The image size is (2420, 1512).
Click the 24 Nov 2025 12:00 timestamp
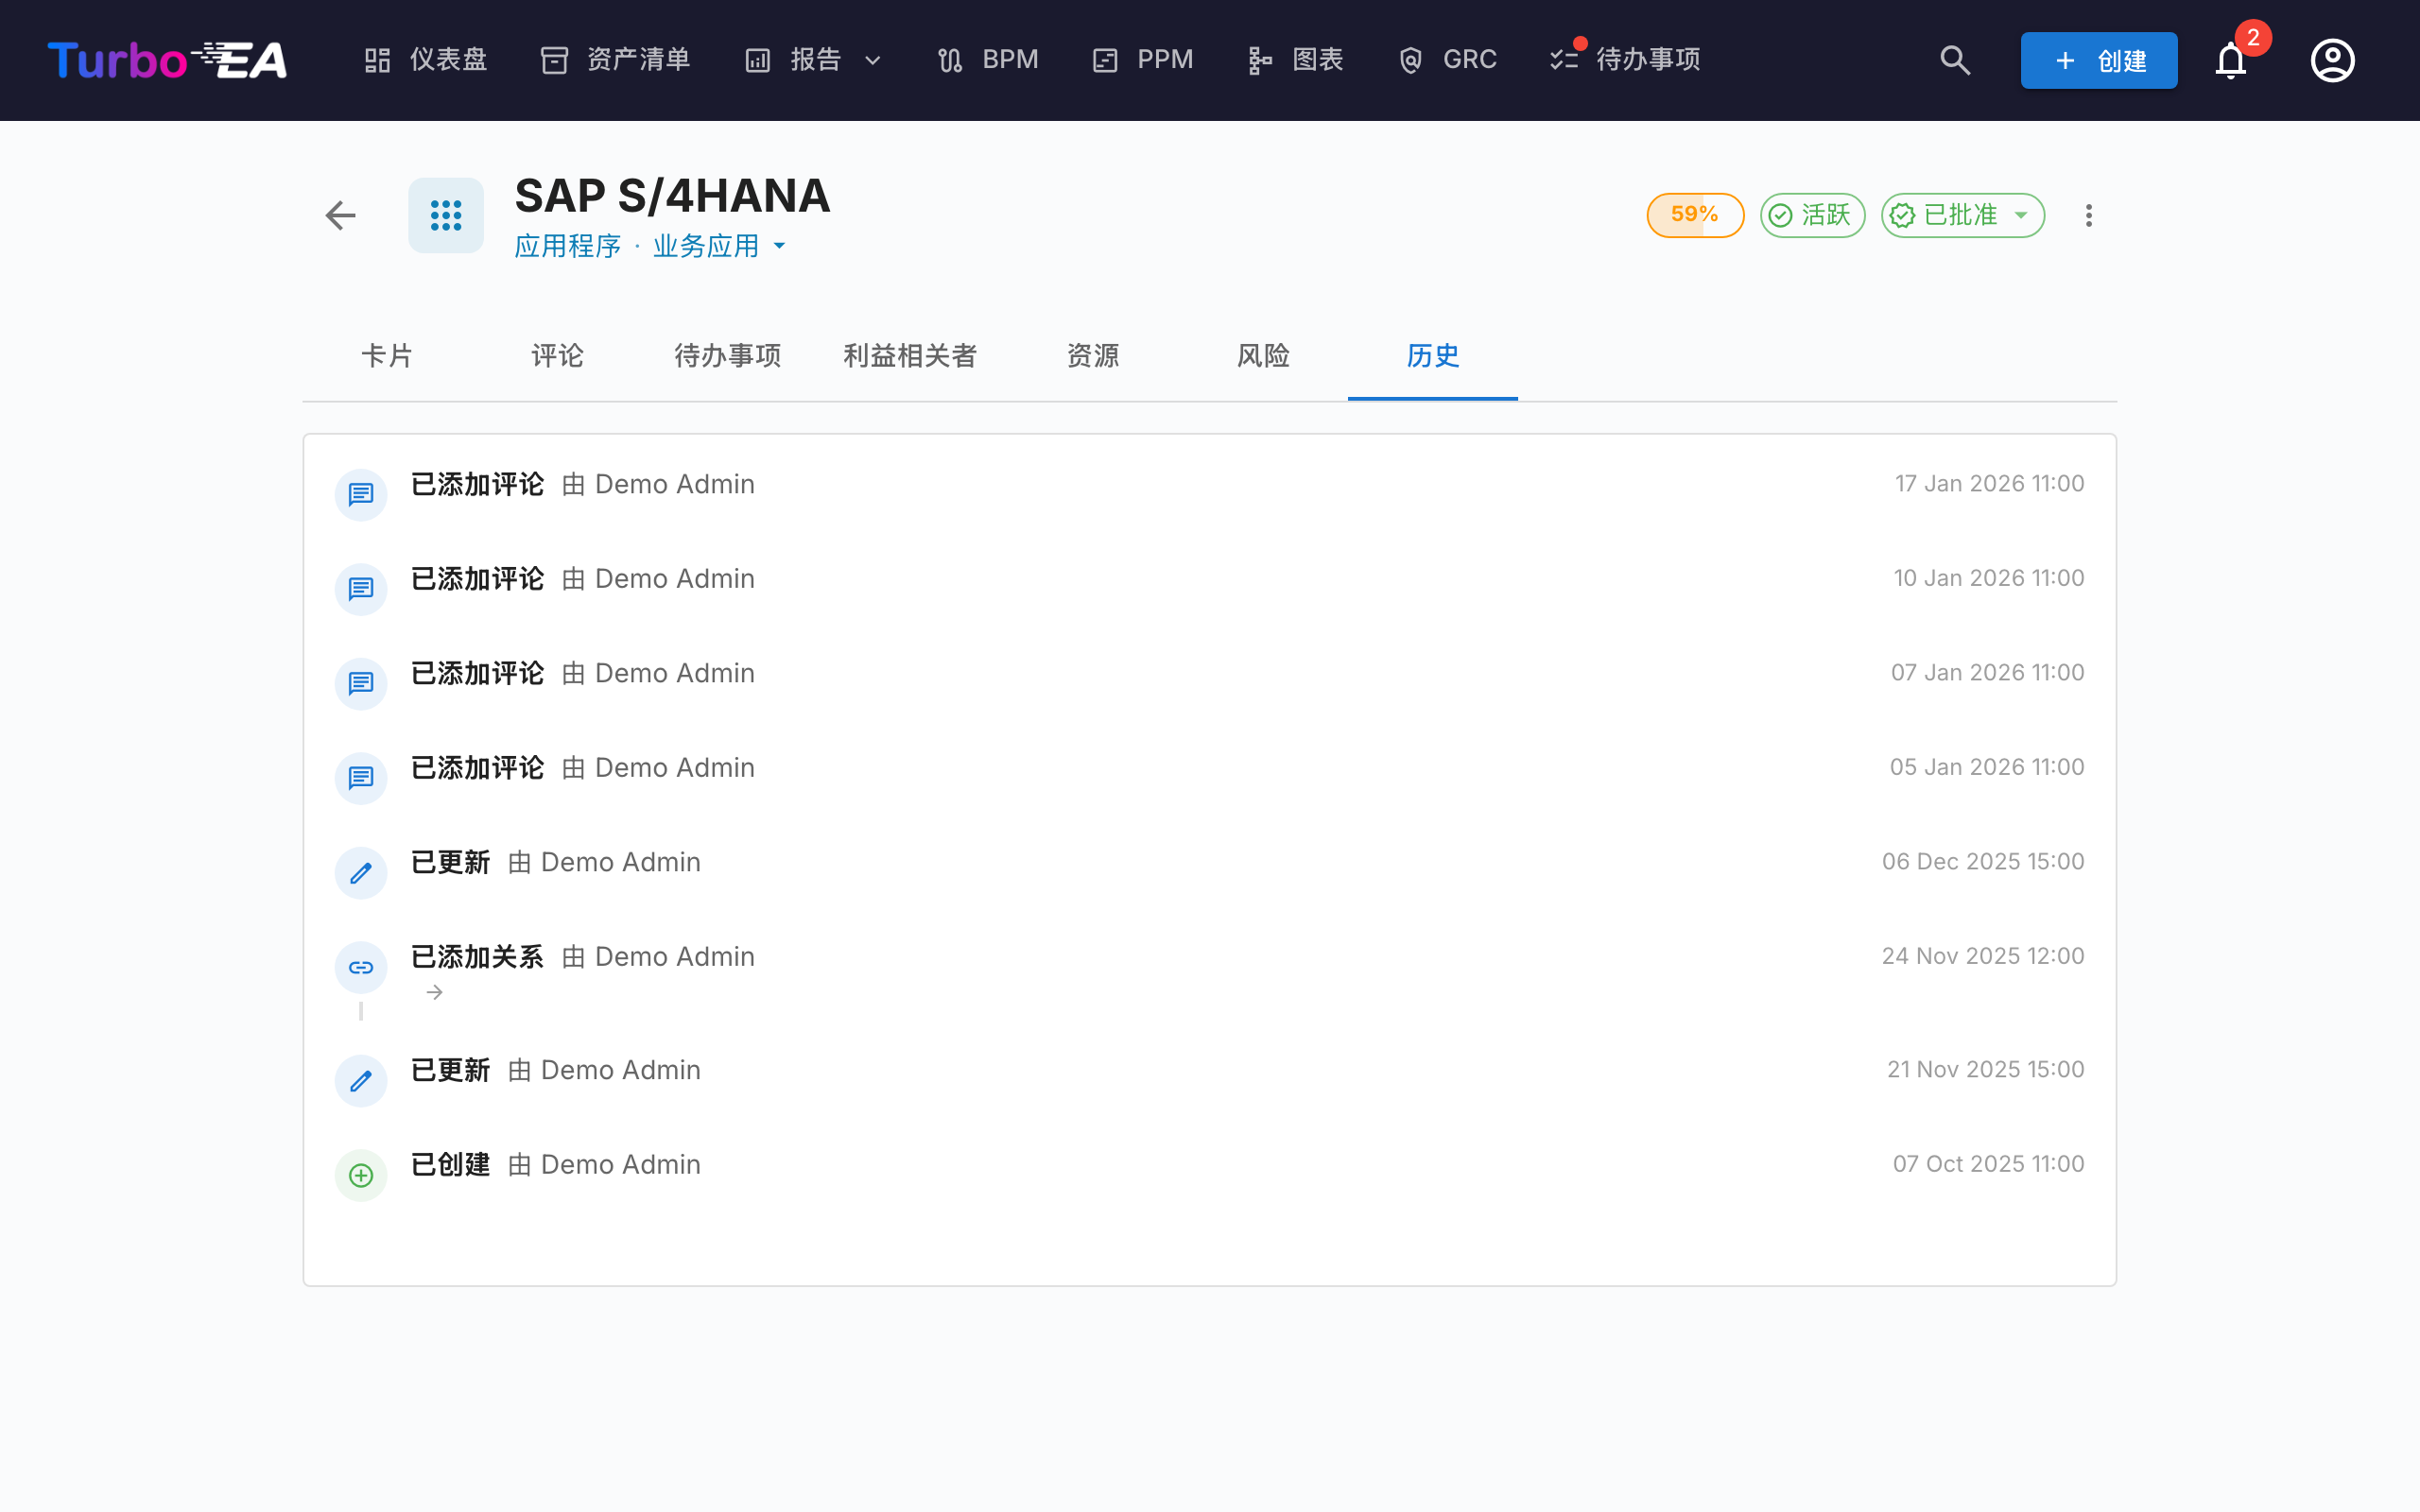pos(1983,956)
